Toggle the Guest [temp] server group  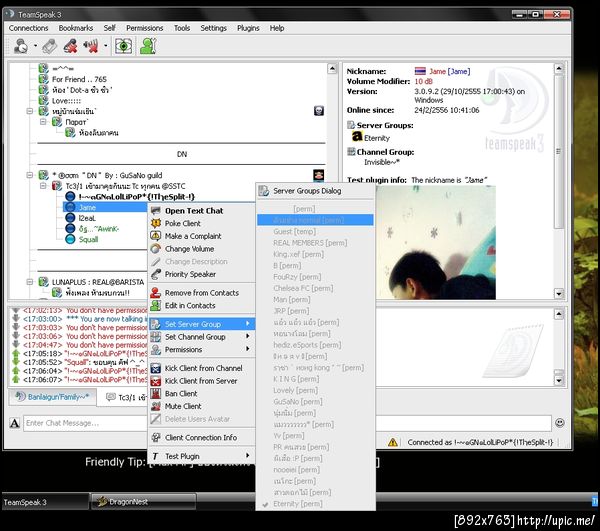click(315, 231)
